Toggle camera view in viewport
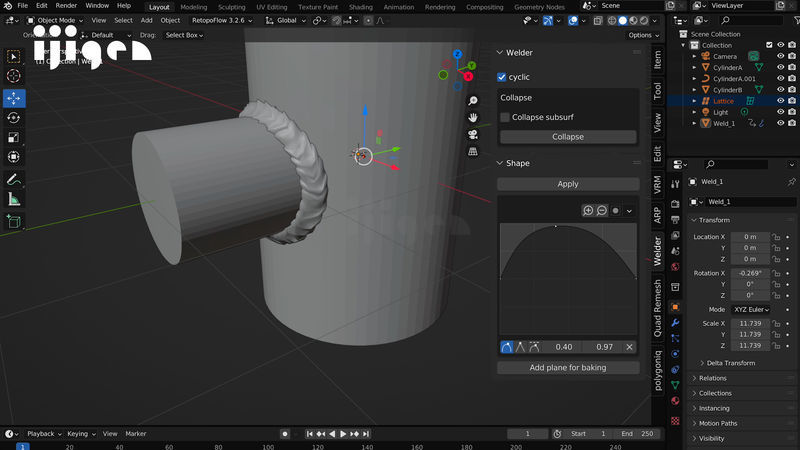The image size is (800, 450). pyautogui.click(x=473, y=134)
